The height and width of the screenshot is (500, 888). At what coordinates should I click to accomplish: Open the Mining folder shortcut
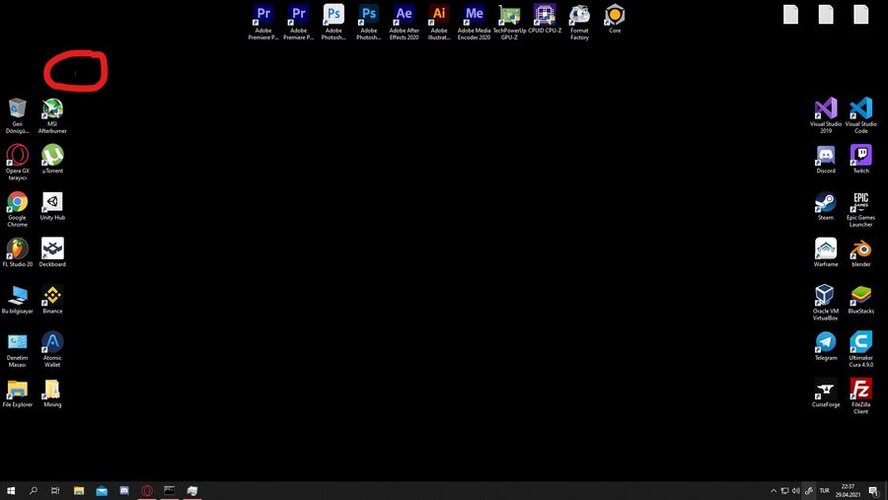pyautogui.click(x=52, y=393)
